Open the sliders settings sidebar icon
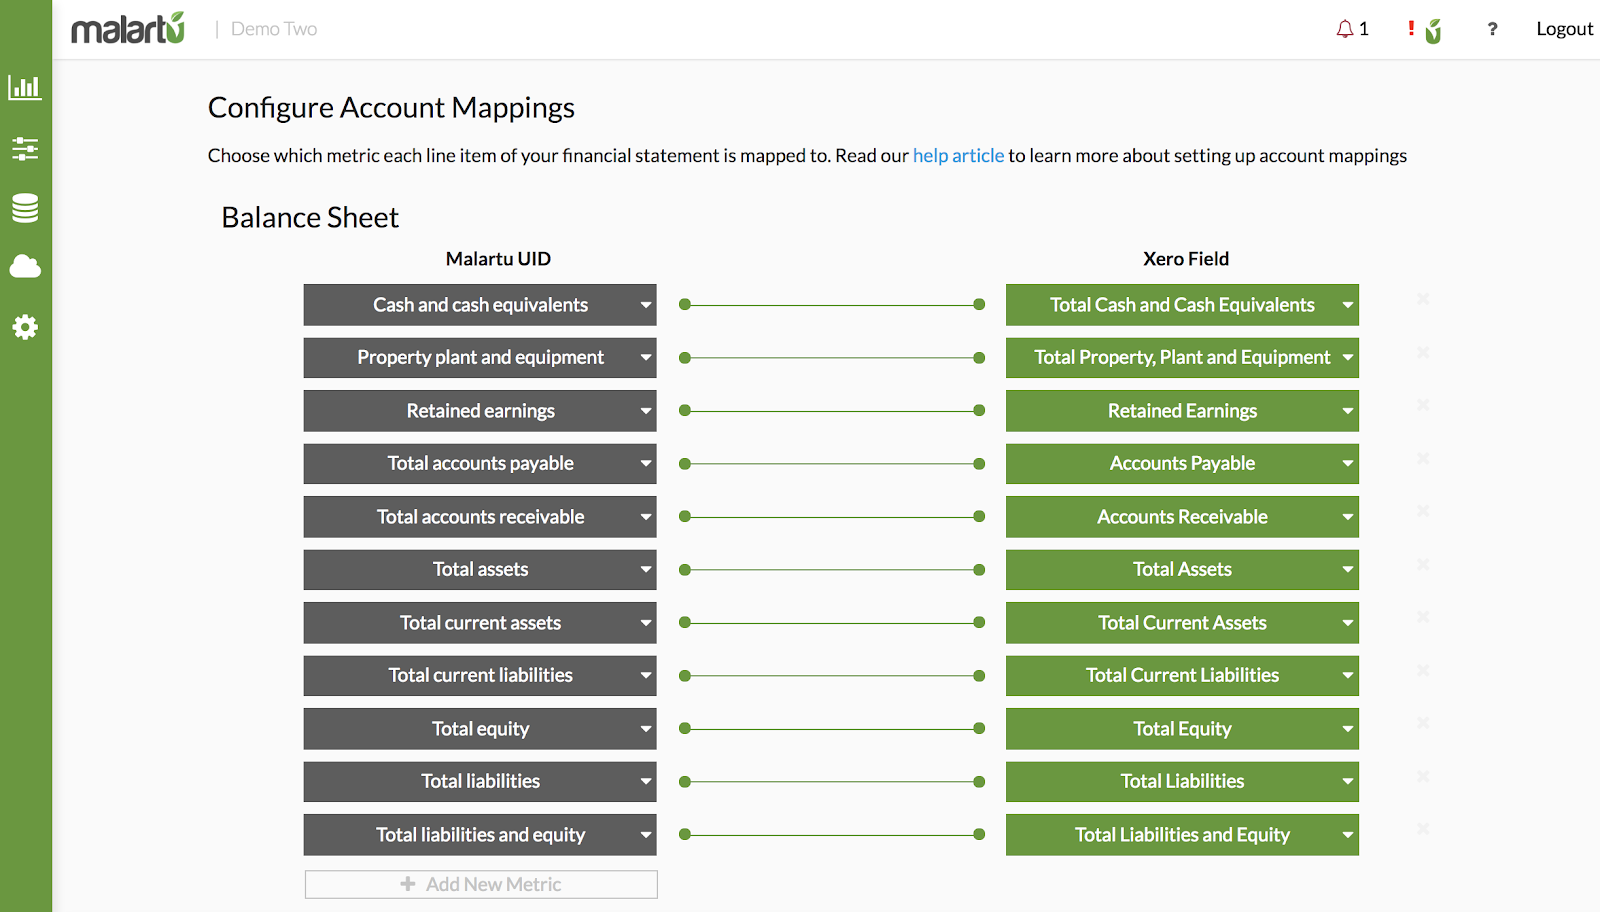This screenshot has height=912, width=1600. coord(25,149)
